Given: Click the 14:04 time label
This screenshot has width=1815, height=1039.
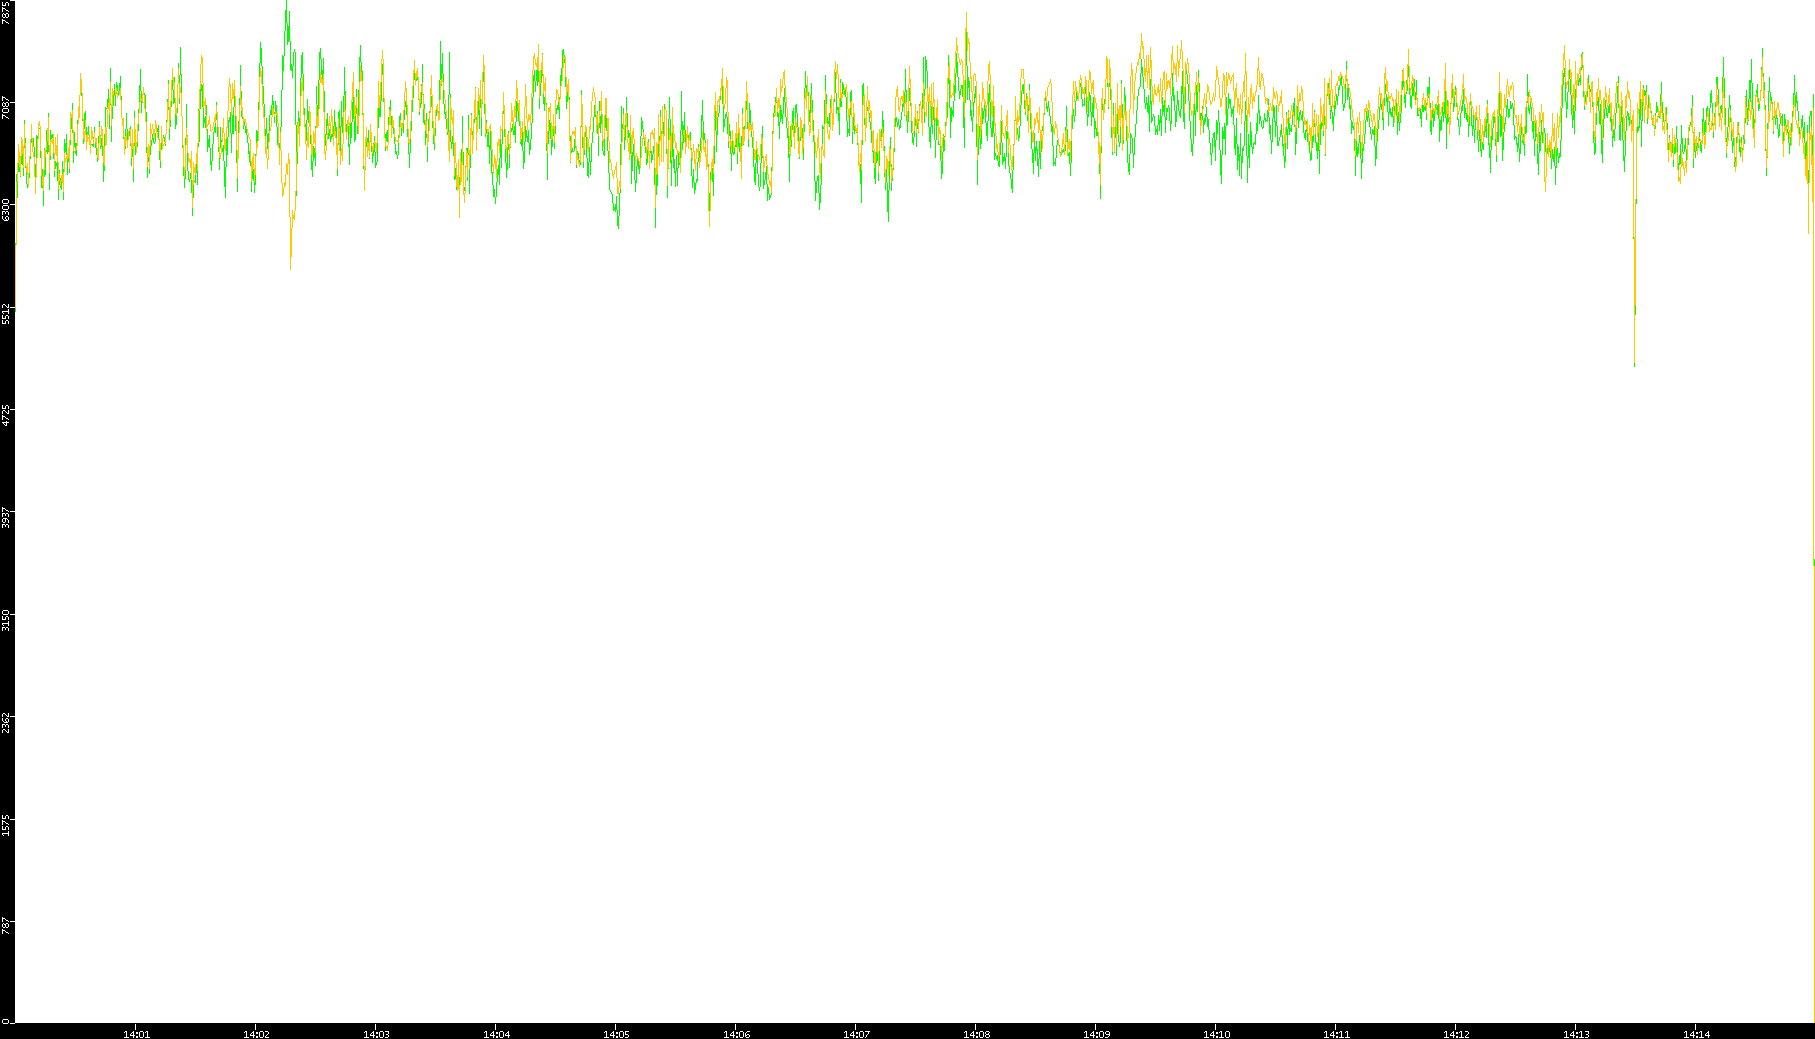Looking at the screenshot, I should [x=496, y=1034].
